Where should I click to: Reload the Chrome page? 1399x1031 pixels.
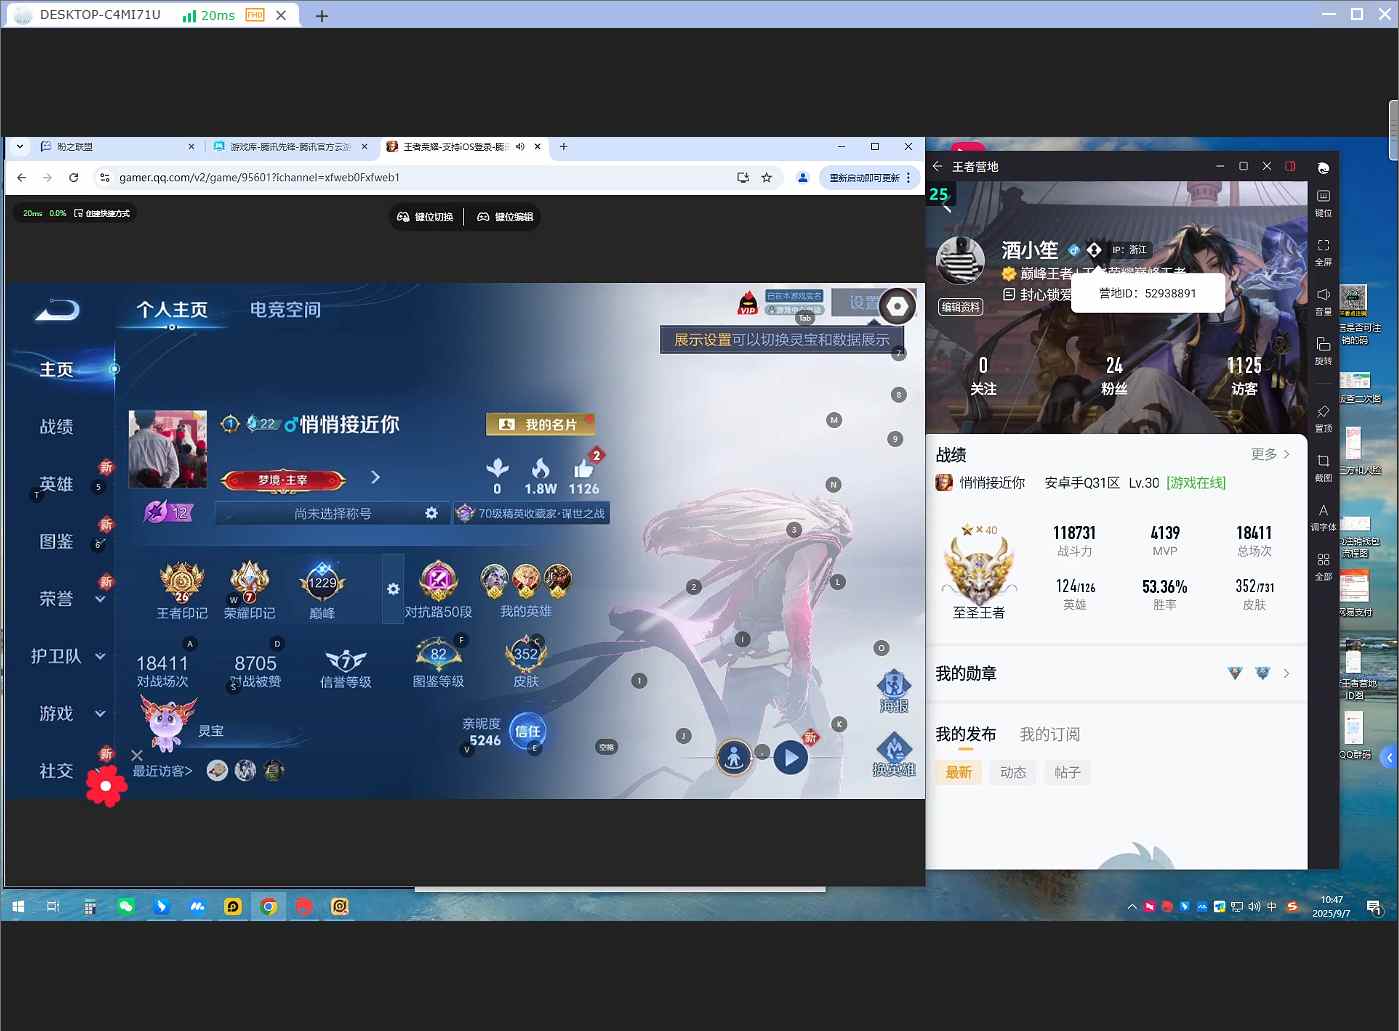(x=73, y=177)
